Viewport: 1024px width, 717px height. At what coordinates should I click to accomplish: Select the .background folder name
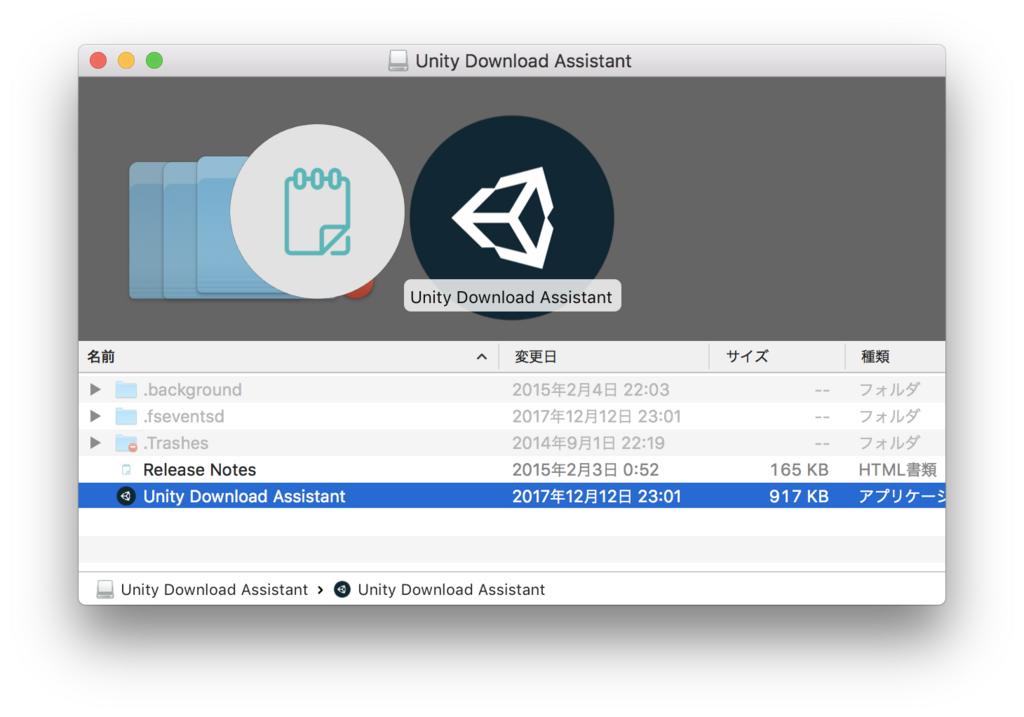pyautogui.click(x=192, y=390)
